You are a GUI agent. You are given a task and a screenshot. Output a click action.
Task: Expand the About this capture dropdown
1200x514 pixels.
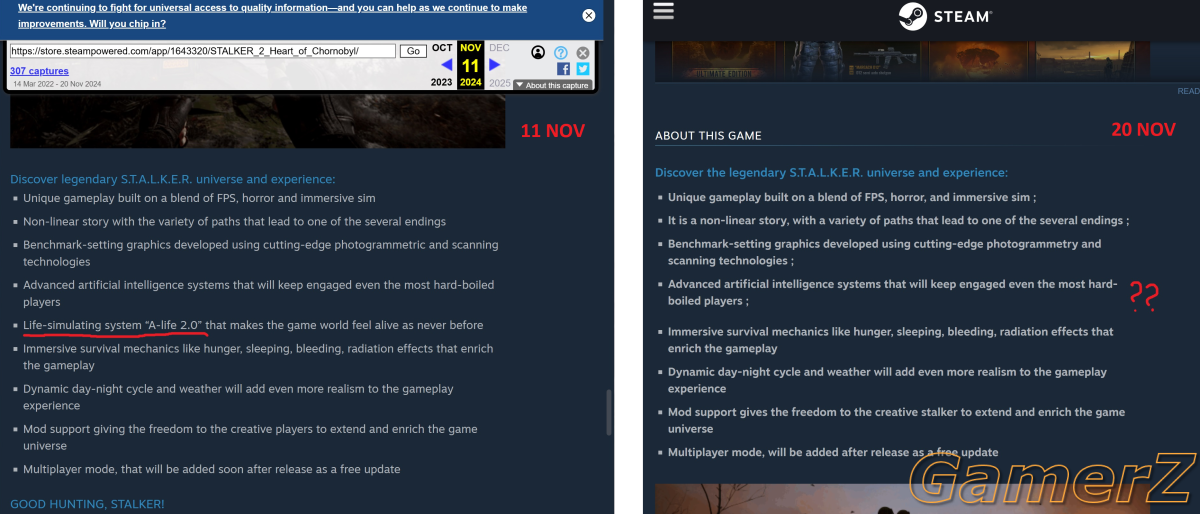[552, 85]
